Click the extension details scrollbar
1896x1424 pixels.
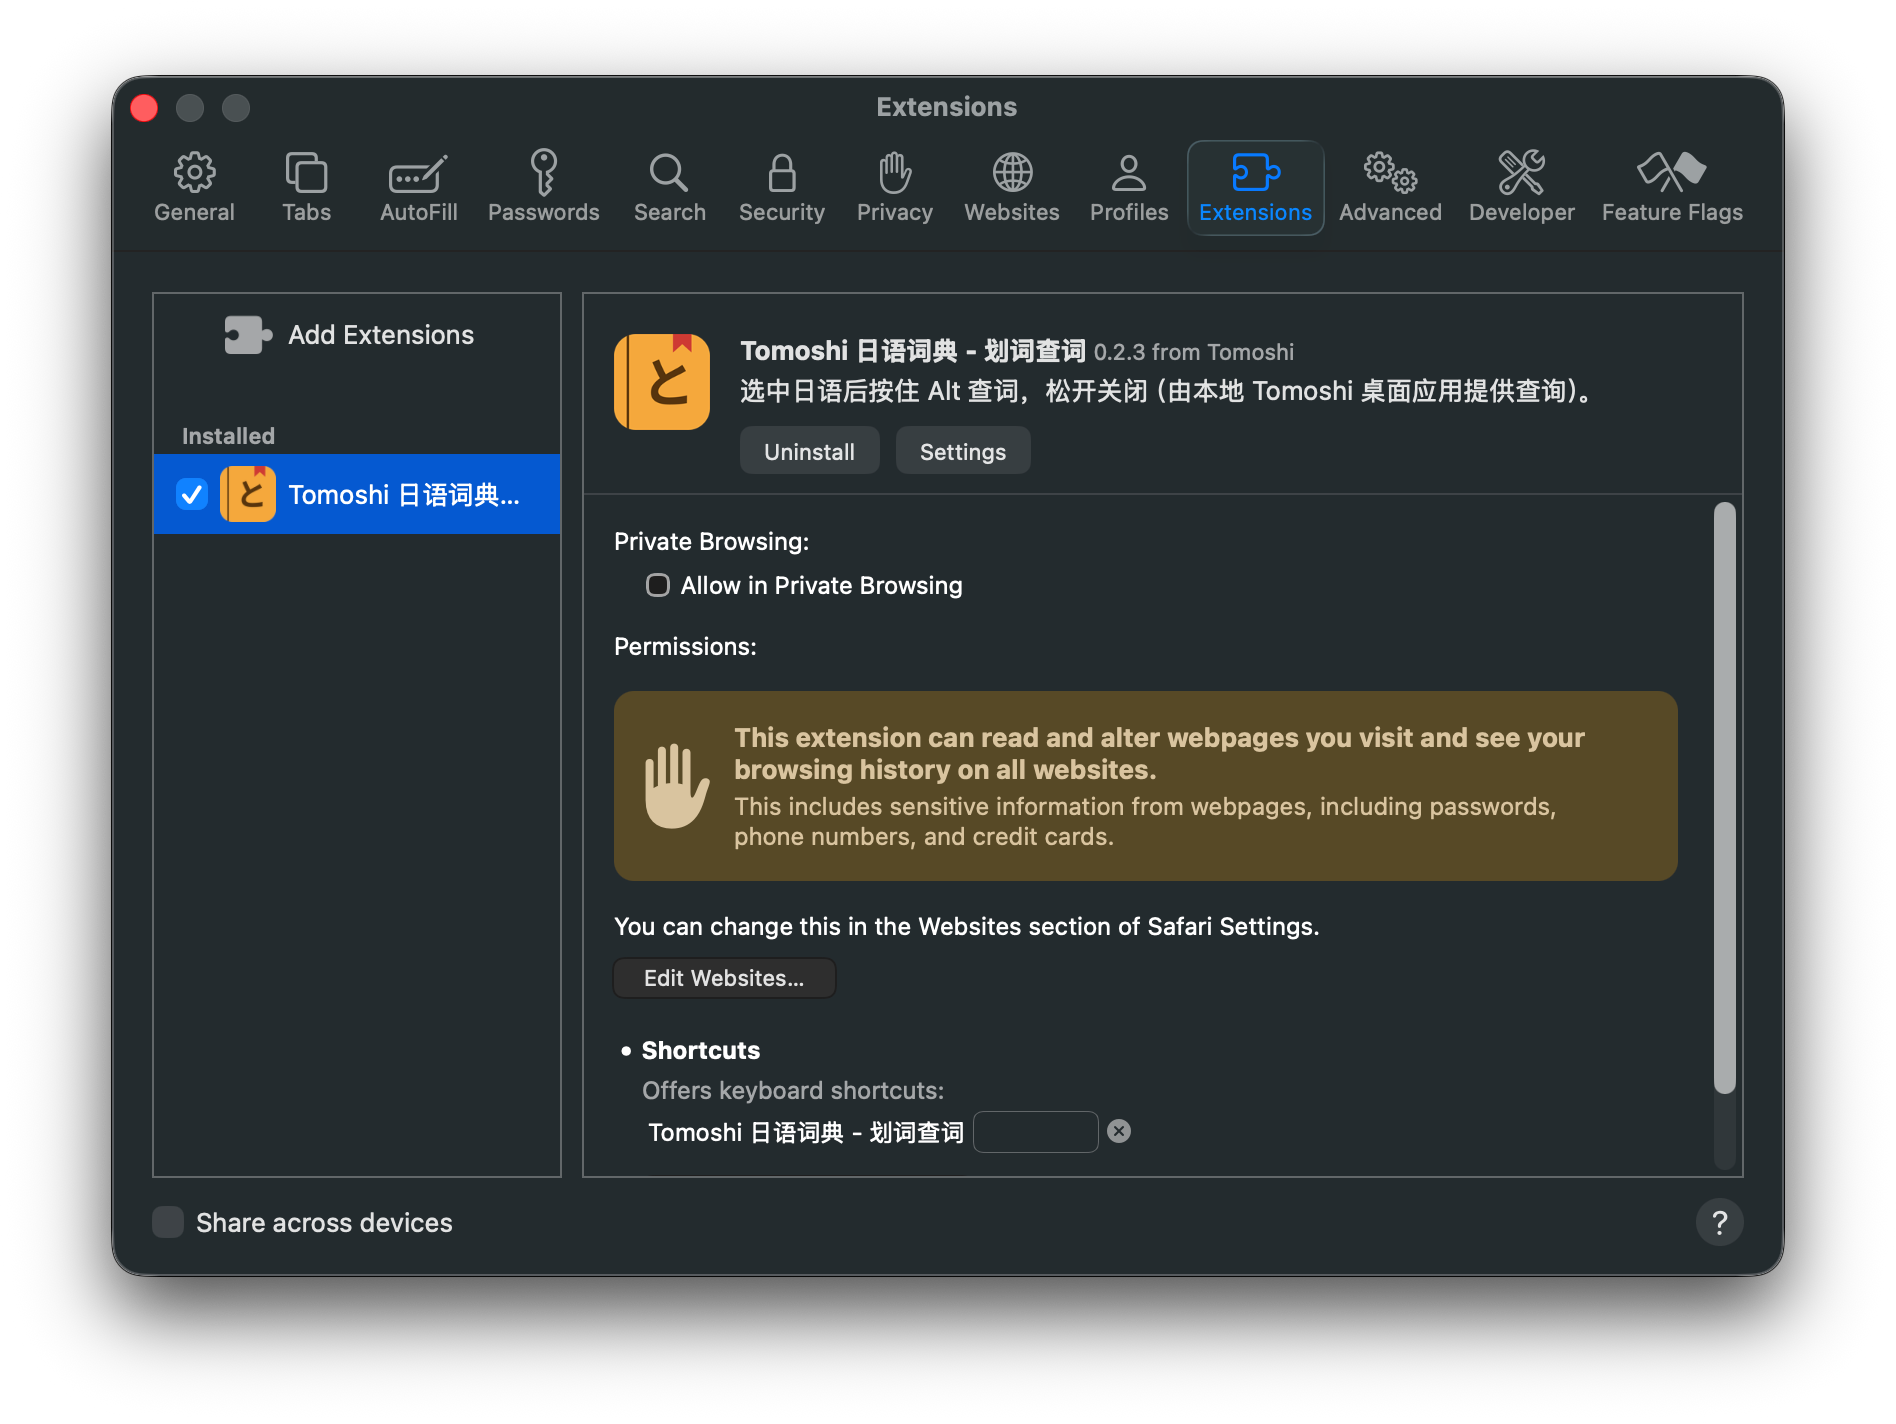tap(1724, 797)
